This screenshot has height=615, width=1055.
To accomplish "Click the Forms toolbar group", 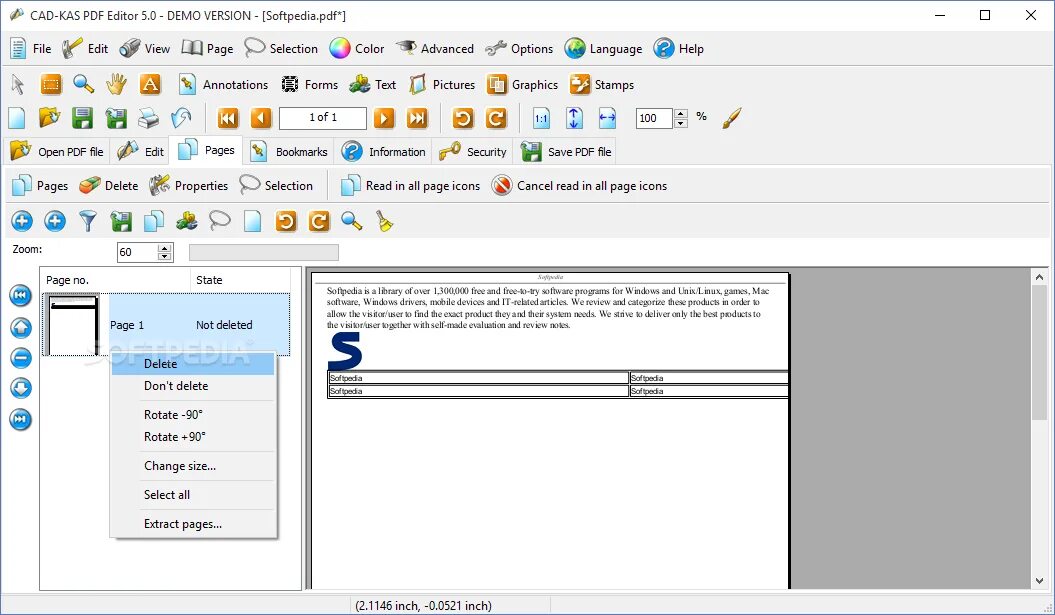I will click(x=310, y=84).
